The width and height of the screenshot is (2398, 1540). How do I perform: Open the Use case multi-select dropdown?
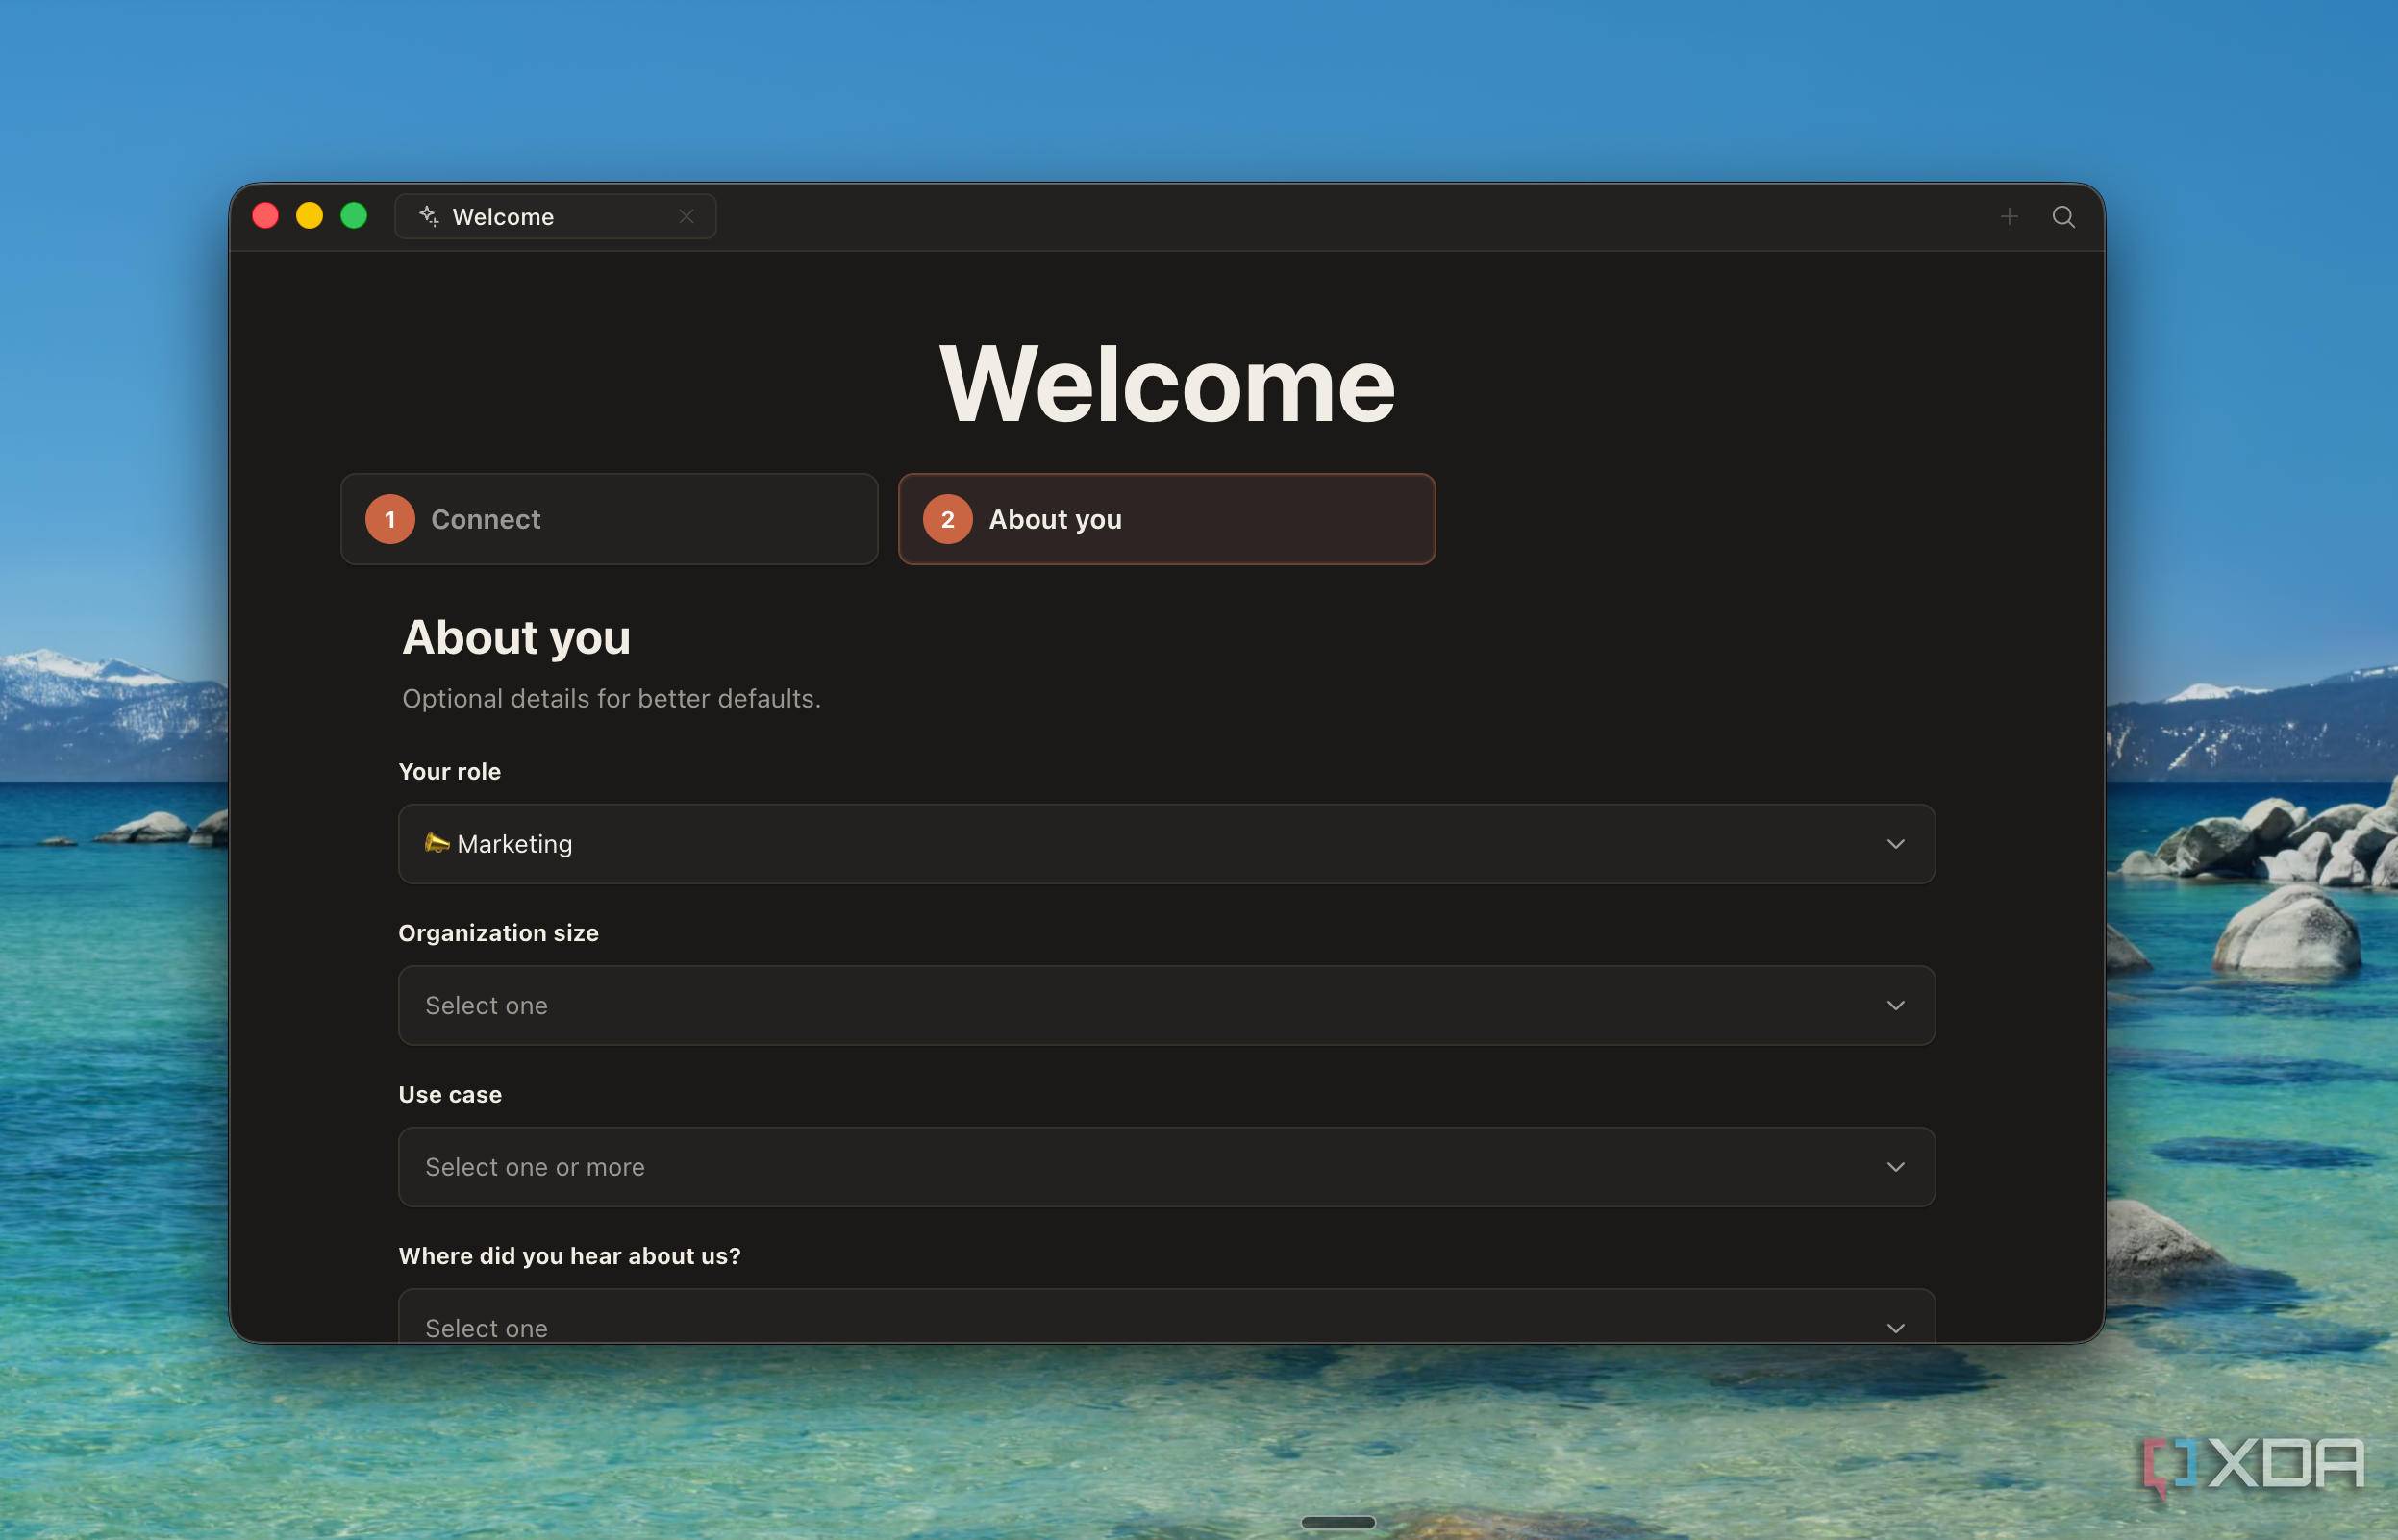(1166, 1167)
